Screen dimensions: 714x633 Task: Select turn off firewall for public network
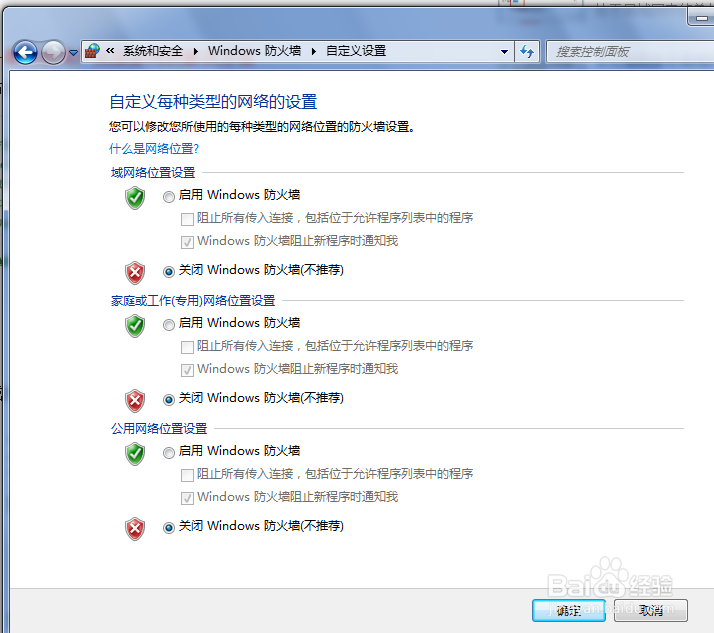[169, 528]
